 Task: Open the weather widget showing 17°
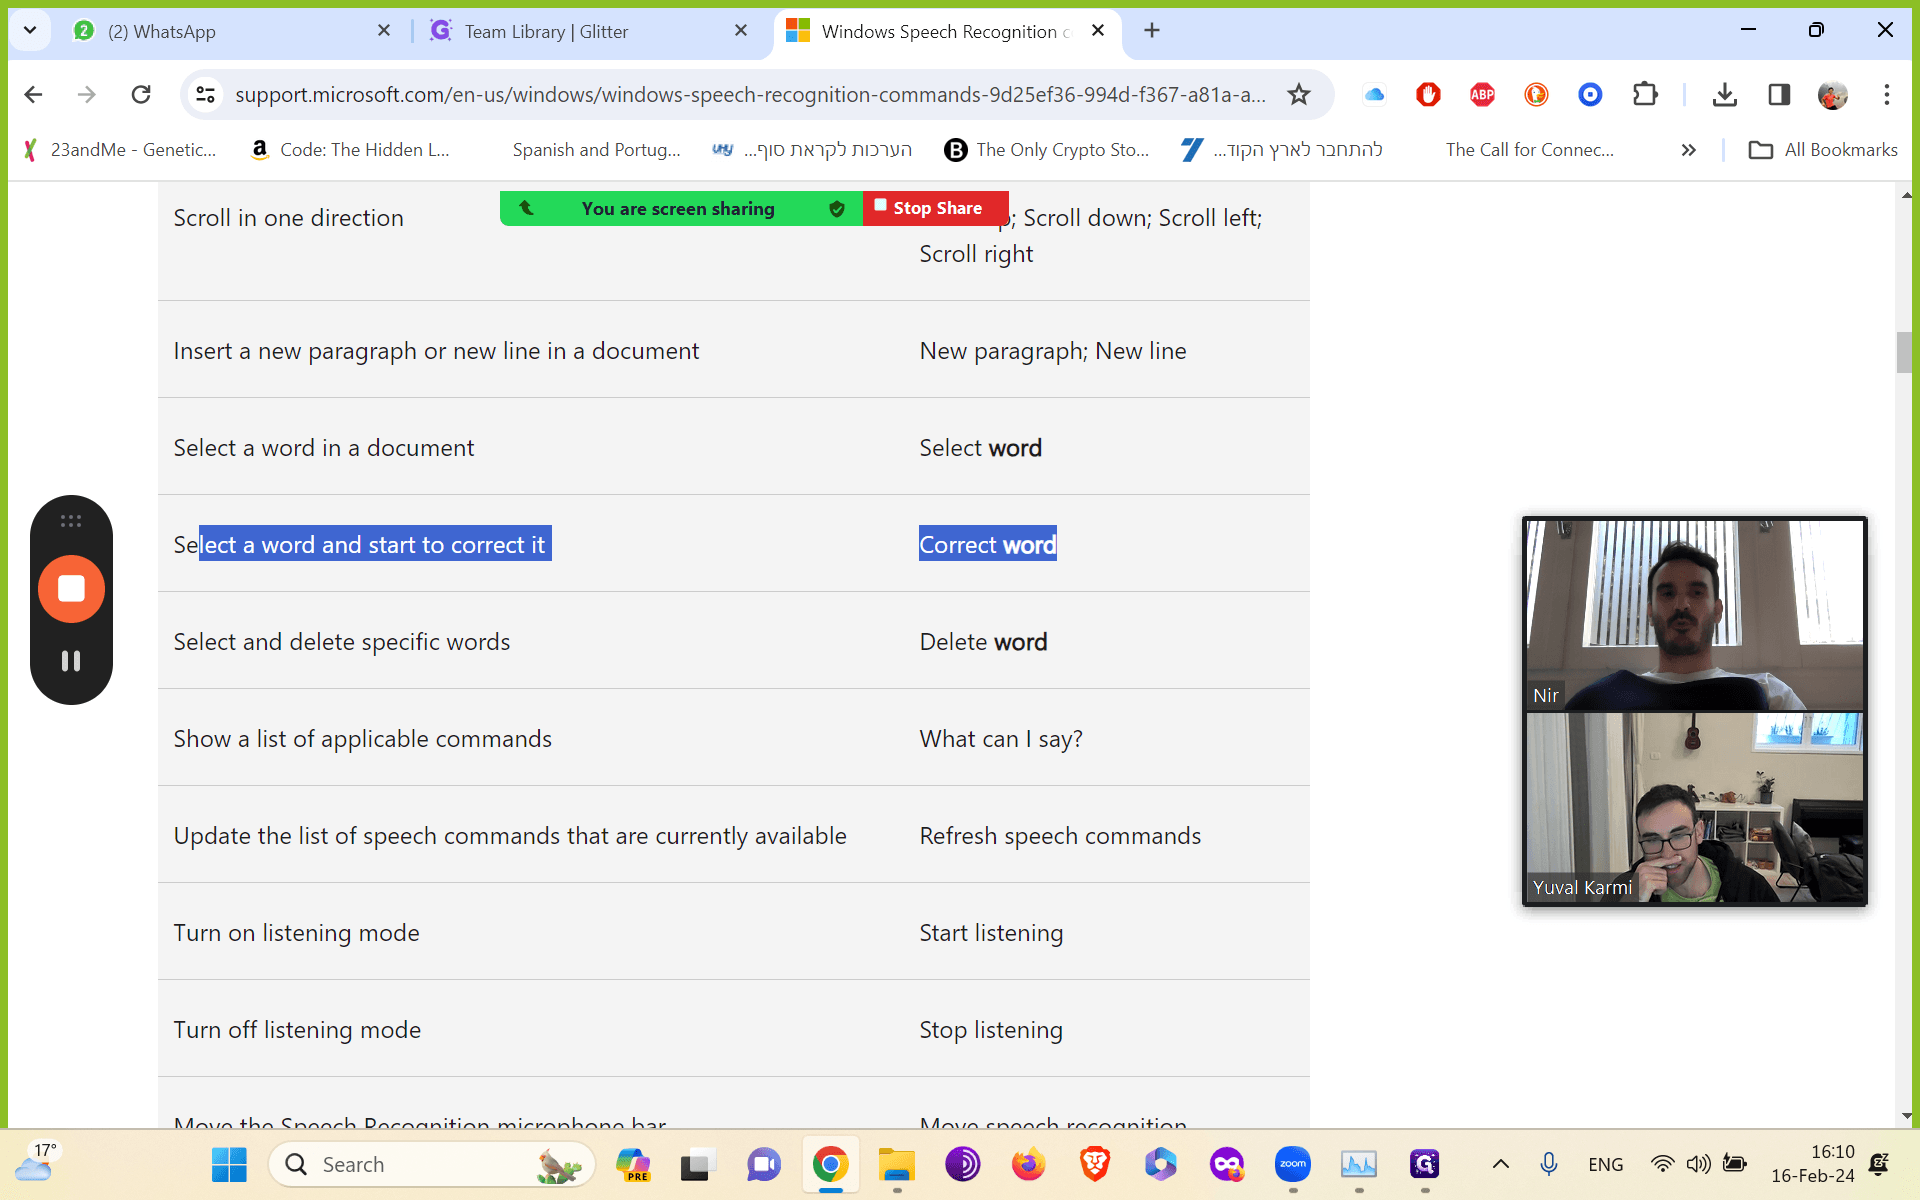(x=38, y=1163)
